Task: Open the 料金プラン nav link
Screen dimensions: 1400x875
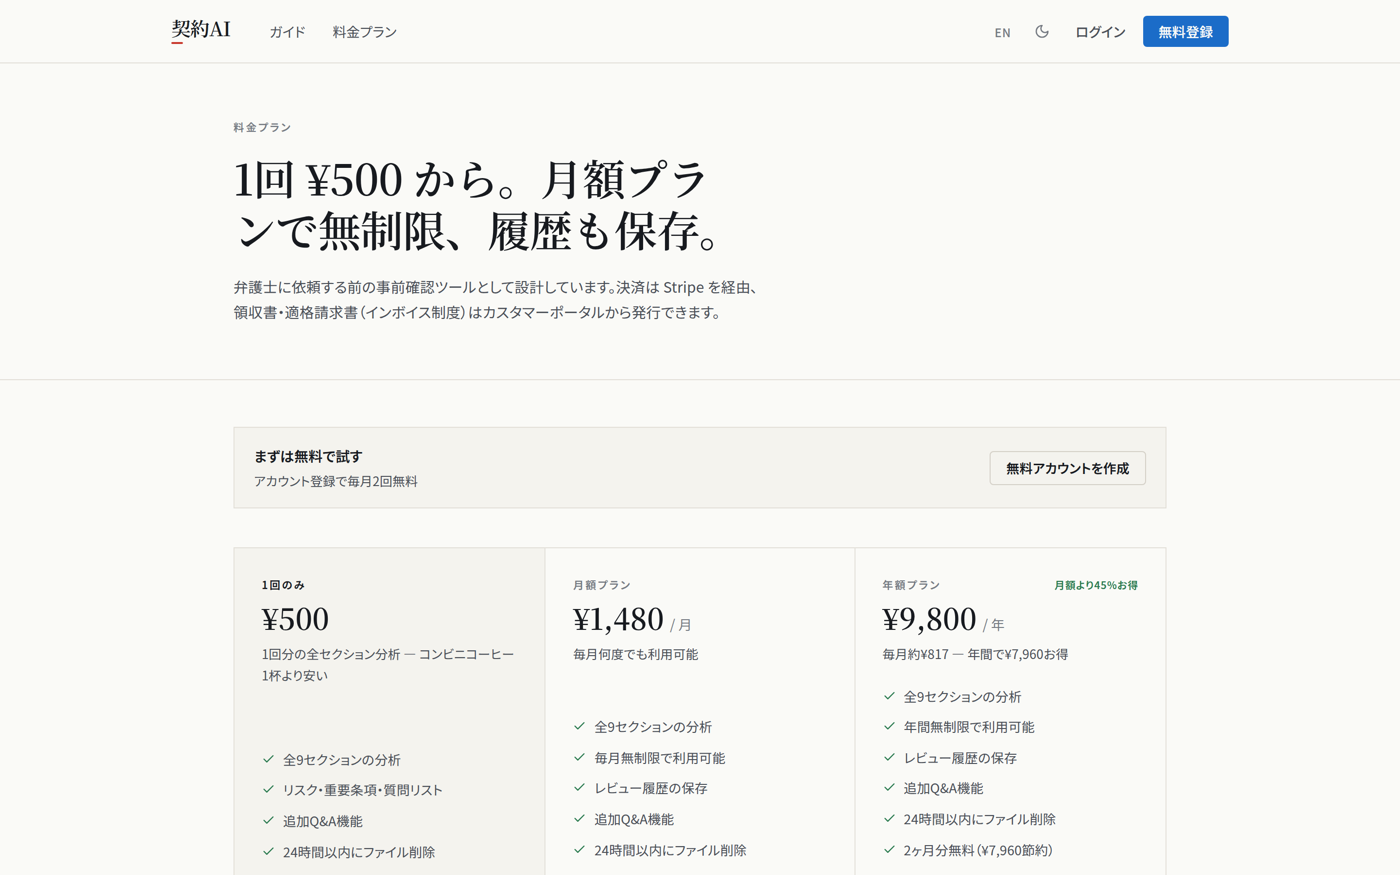Action: 365,32
